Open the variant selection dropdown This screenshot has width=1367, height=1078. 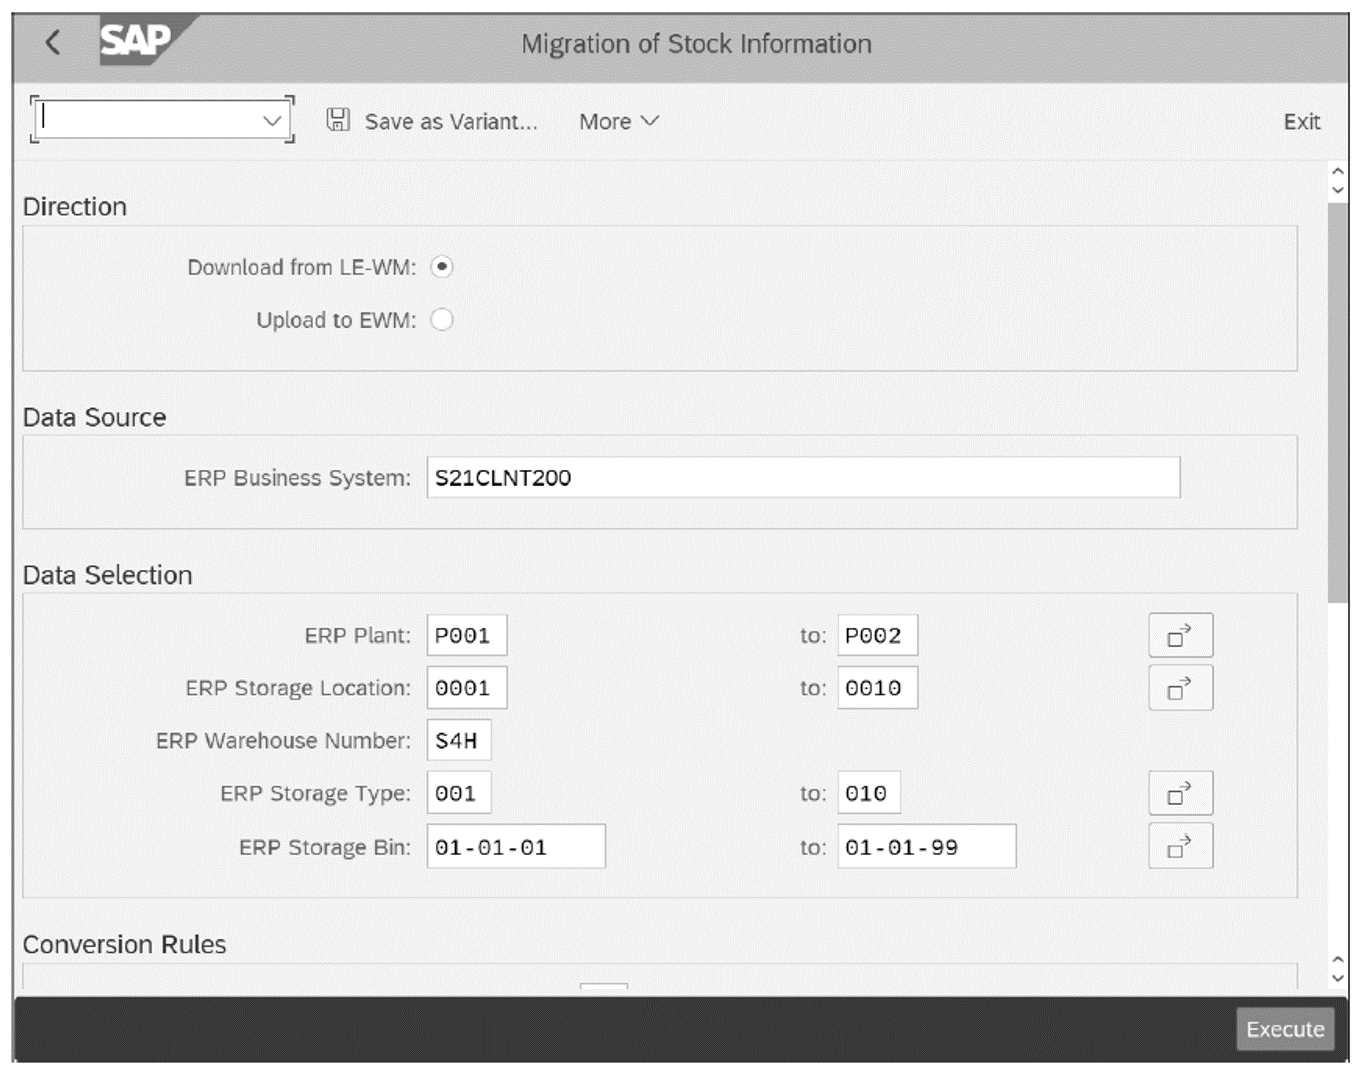click(x=271, y=119)
